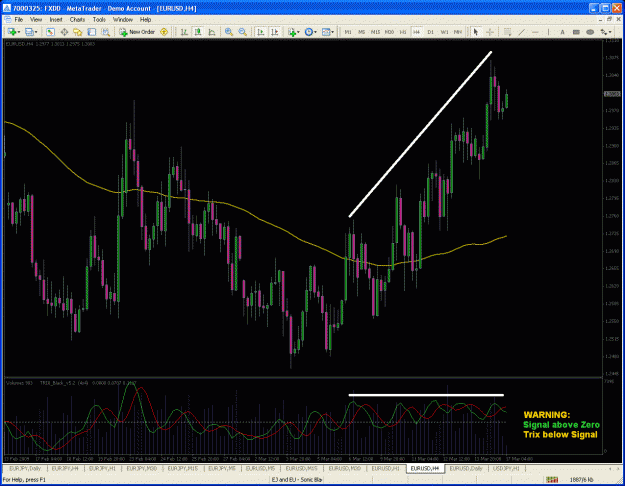
Task: Select the H1 timeframe button
Action: [403, 32]
